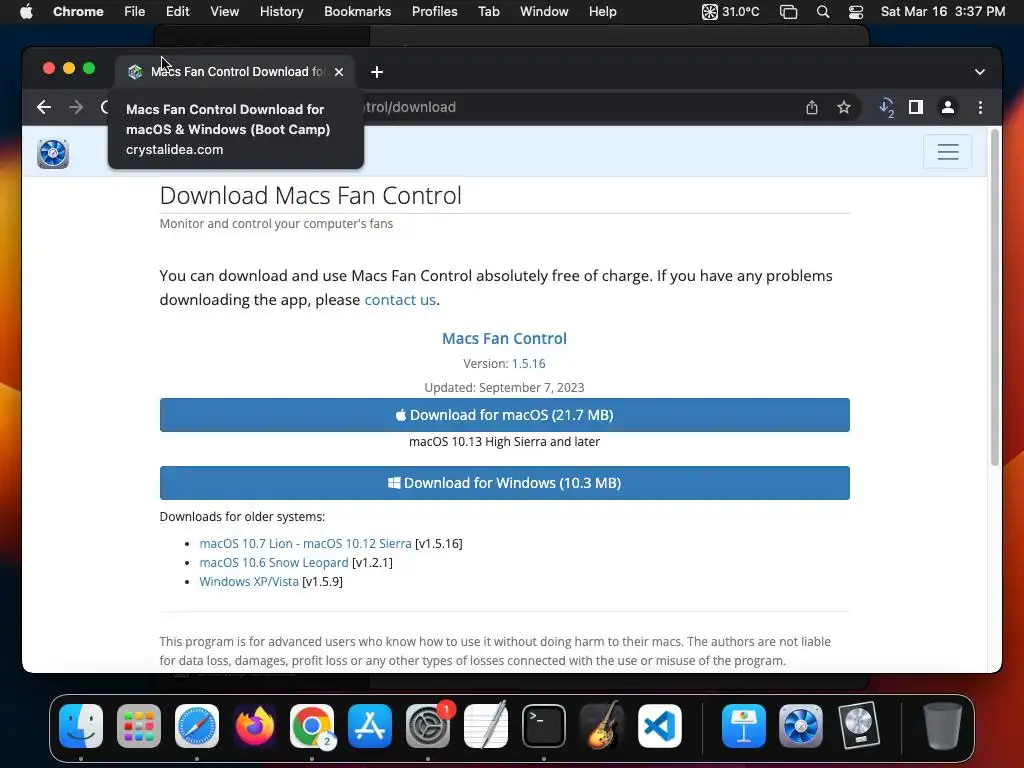1024x768 pixels.
Task: Click the Macs Fan Control site logo
Action: (53, 153)
